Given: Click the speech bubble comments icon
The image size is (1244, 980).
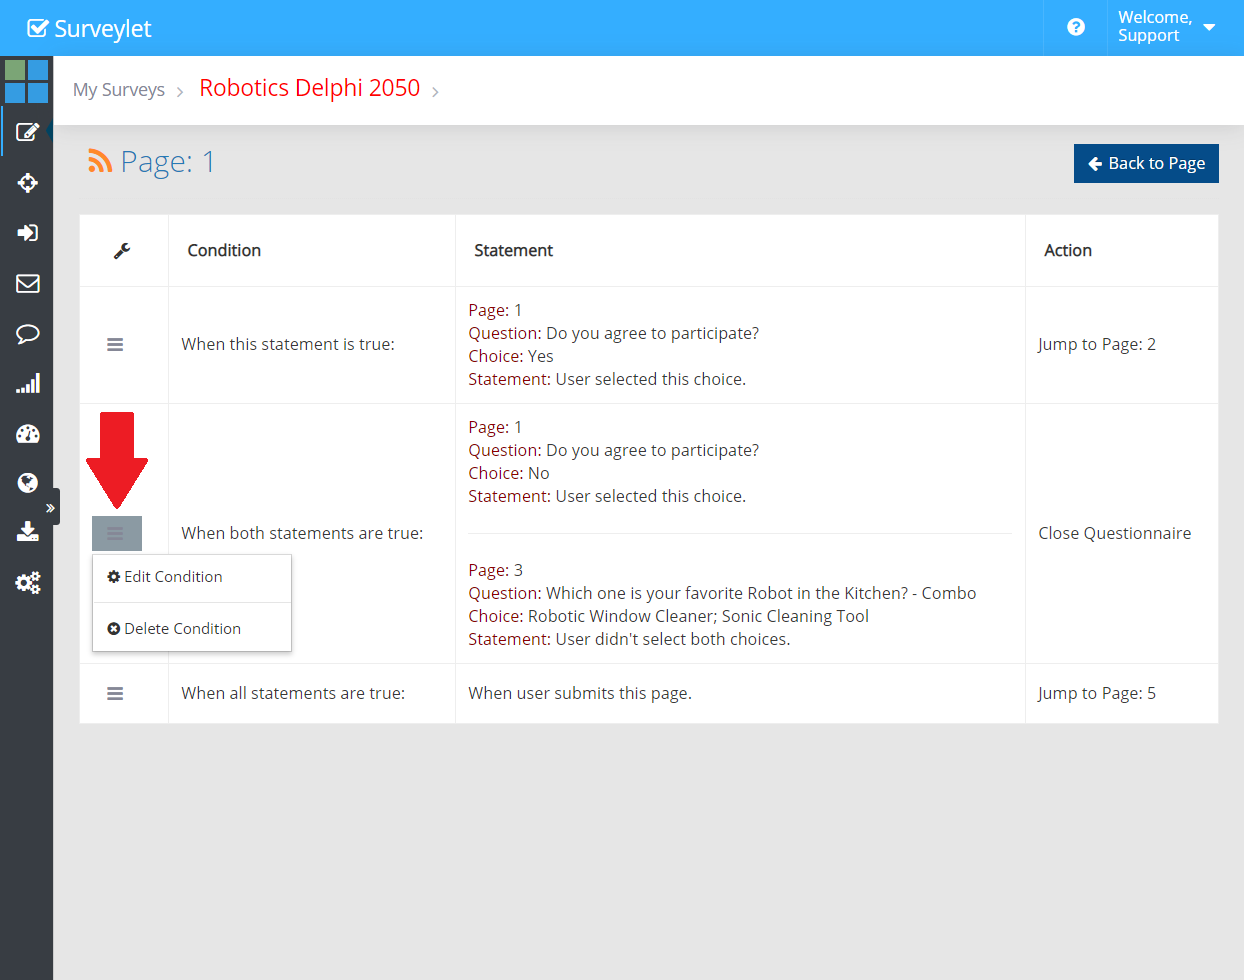Looking at the screenshot, I should 27,334.
